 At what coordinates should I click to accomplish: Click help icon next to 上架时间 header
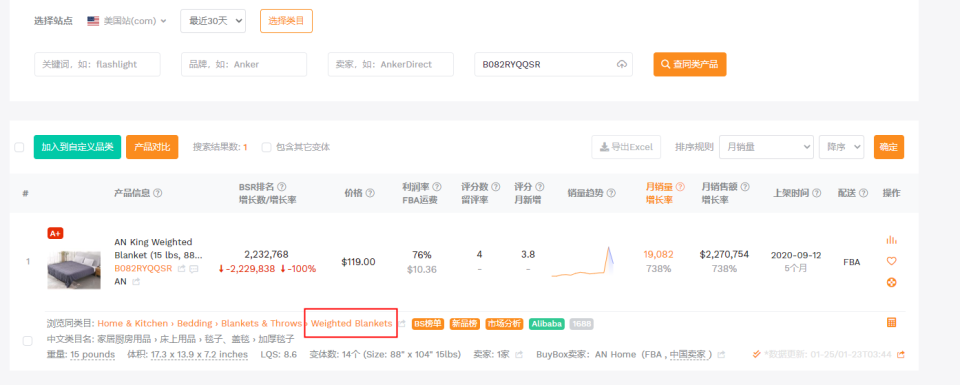[816, 193]
